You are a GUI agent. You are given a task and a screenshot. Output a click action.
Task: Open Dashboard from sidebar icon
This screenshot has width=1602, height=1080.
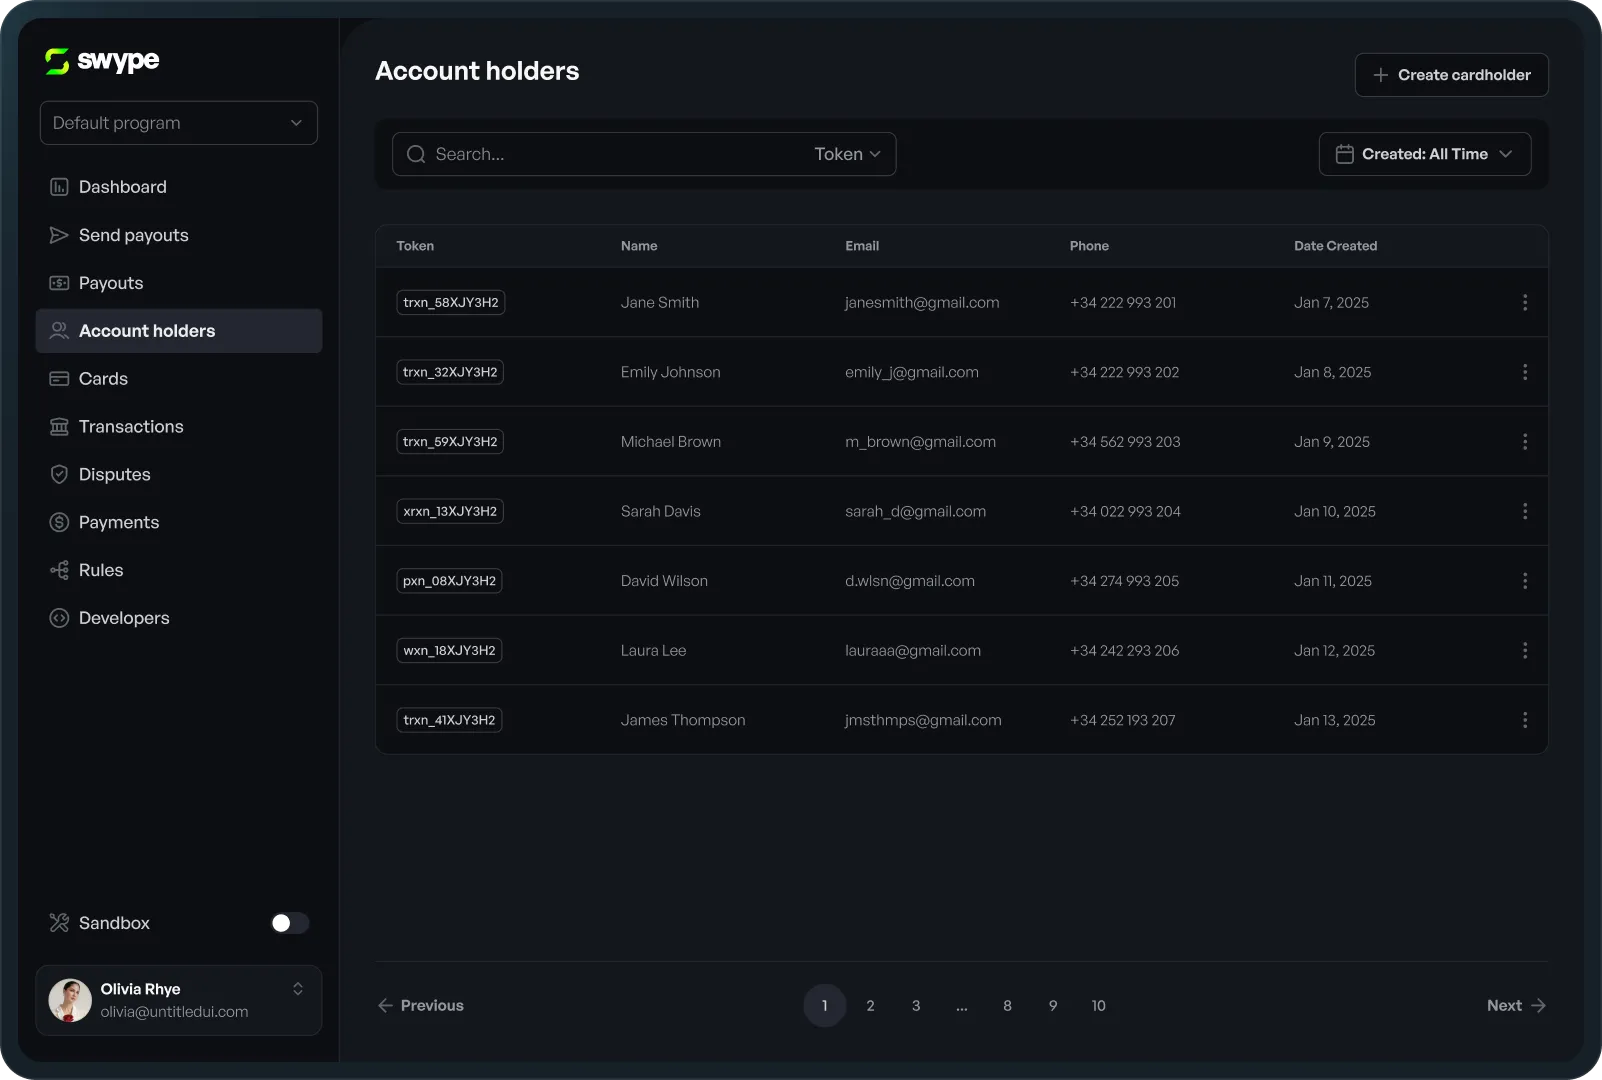[x=59, y=187]
